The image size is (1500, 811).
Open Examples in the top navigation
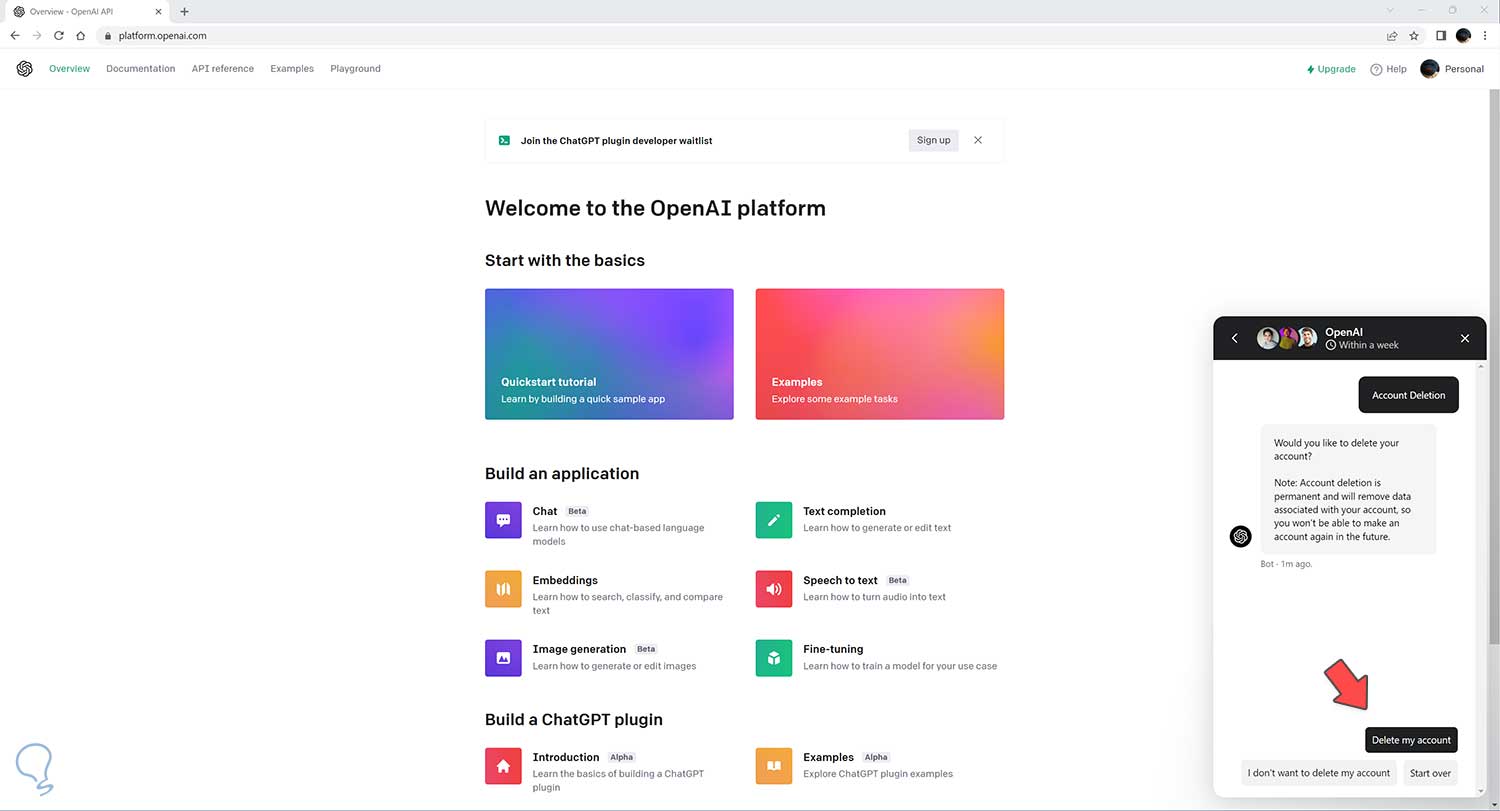click(x=292, y=69)
